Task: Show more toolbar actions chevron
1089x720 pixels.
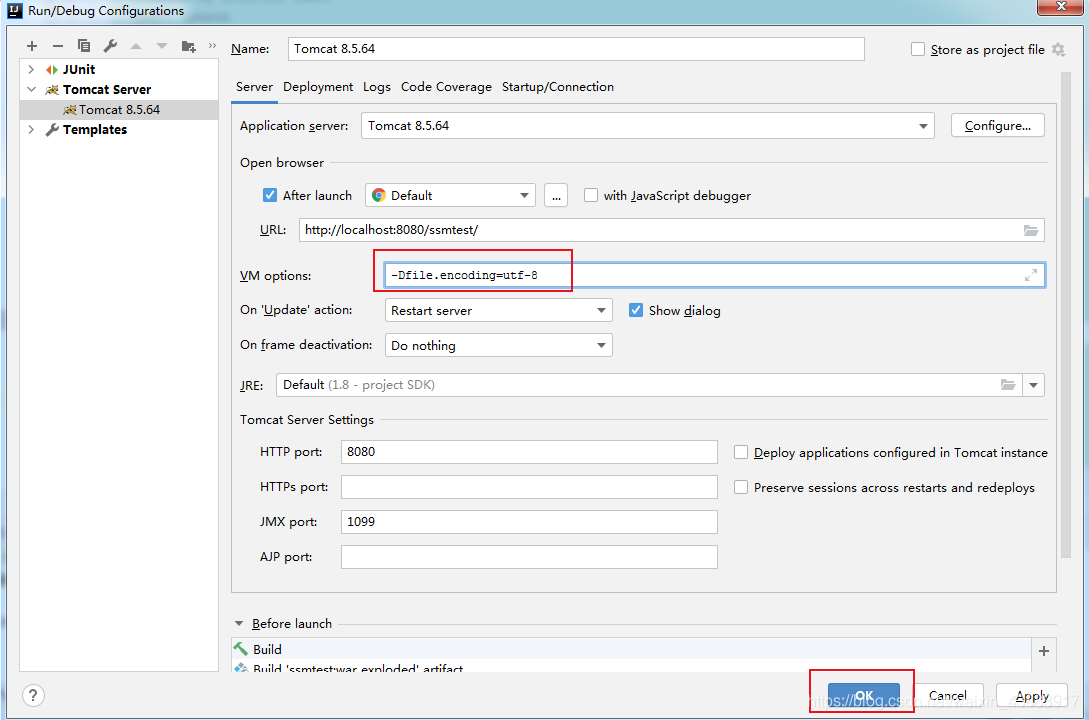Action: (212, 45)
